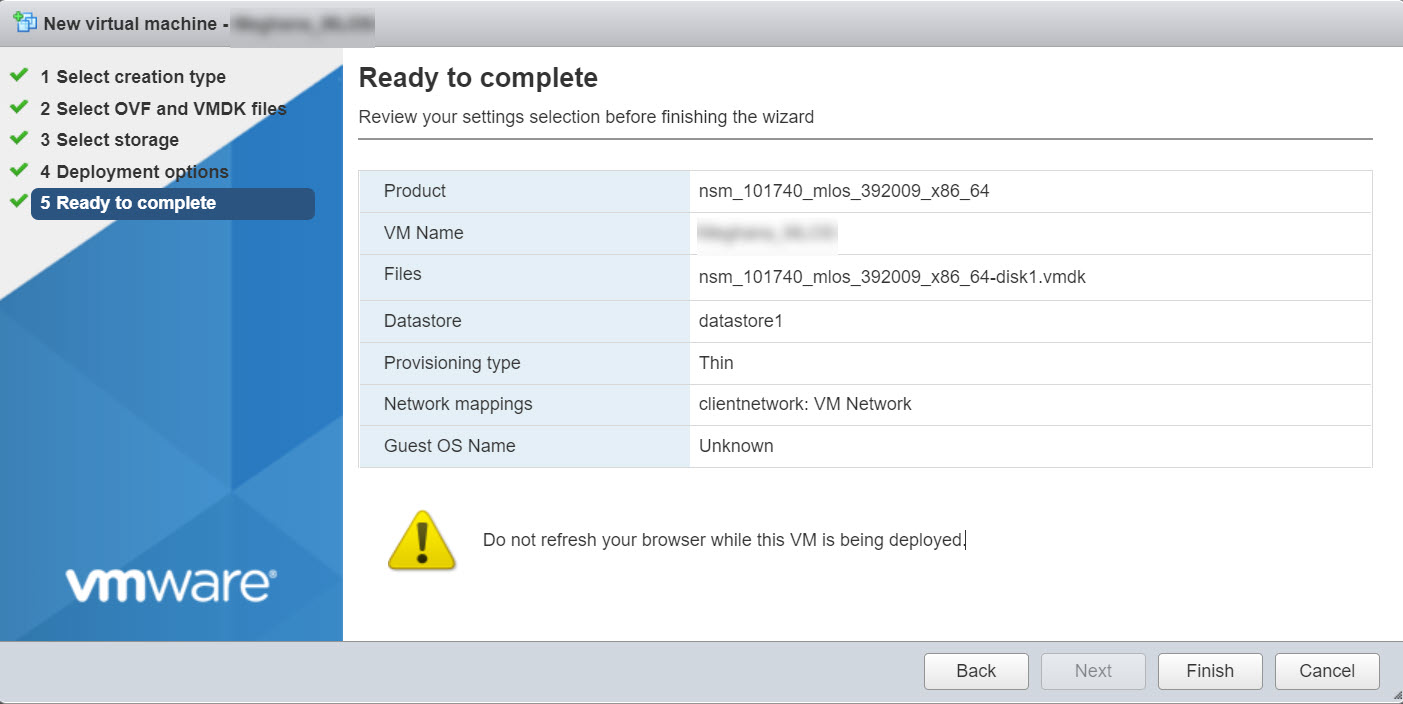
Task: Click the Review your settings selection subtitle
Action: (586, 117)
